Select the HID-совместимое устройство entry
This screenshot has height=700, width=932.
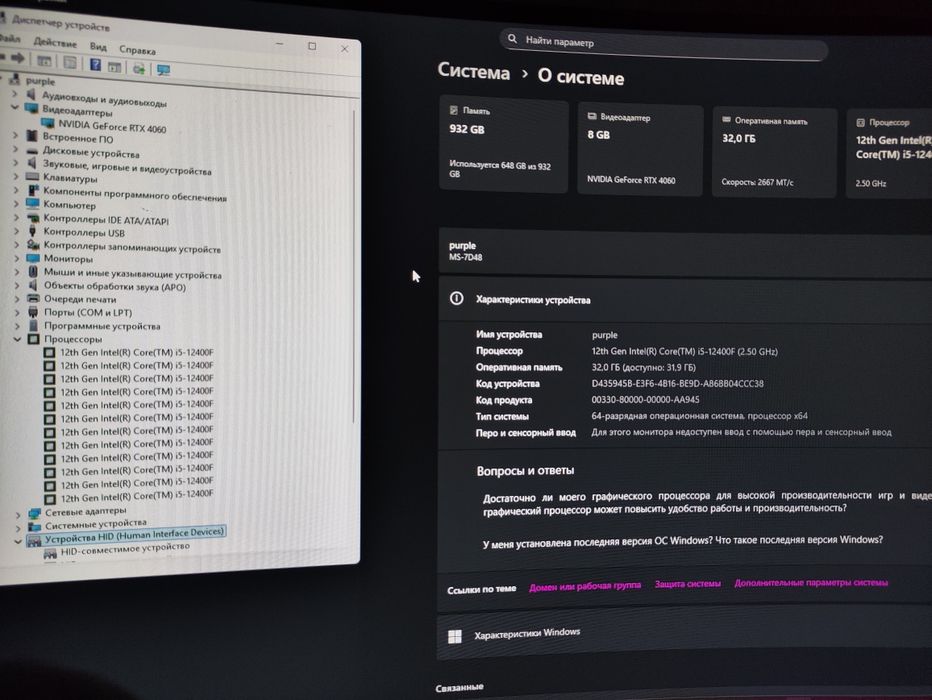pos(125,549)
